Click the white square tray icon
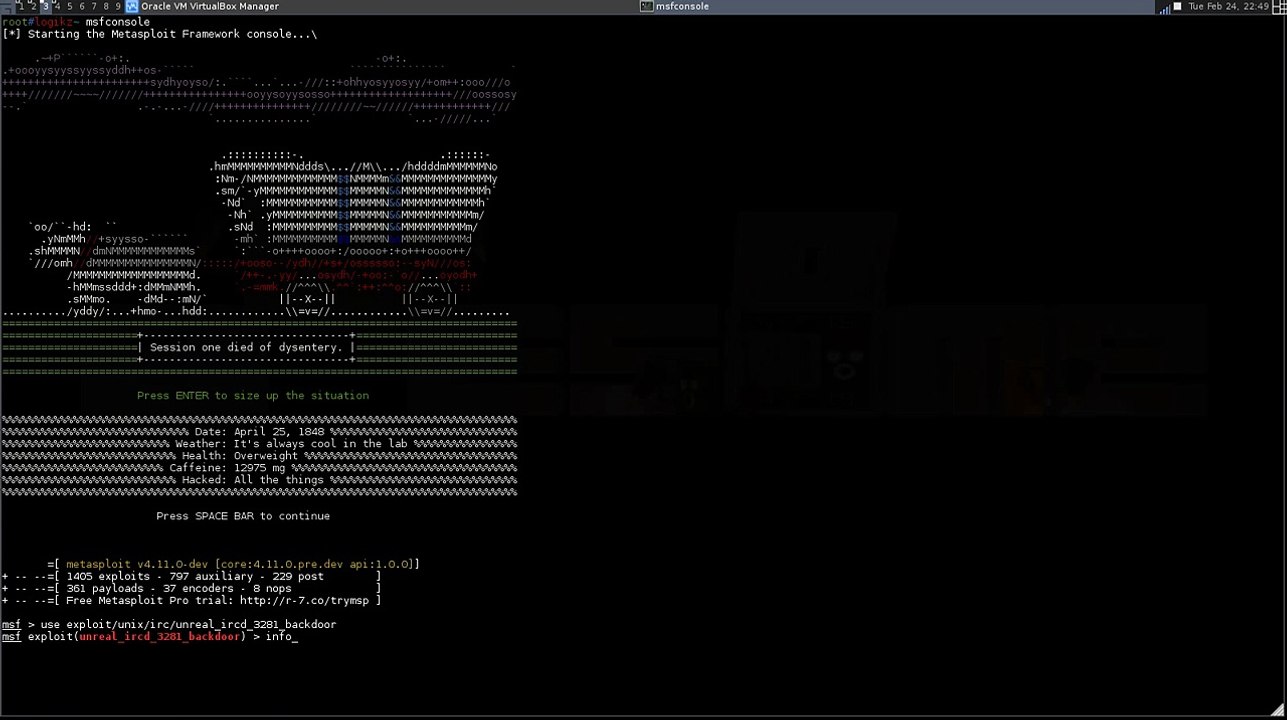Image resolution: width=1287 pixels, height=720 pixels. click(x=1177, y=6)
